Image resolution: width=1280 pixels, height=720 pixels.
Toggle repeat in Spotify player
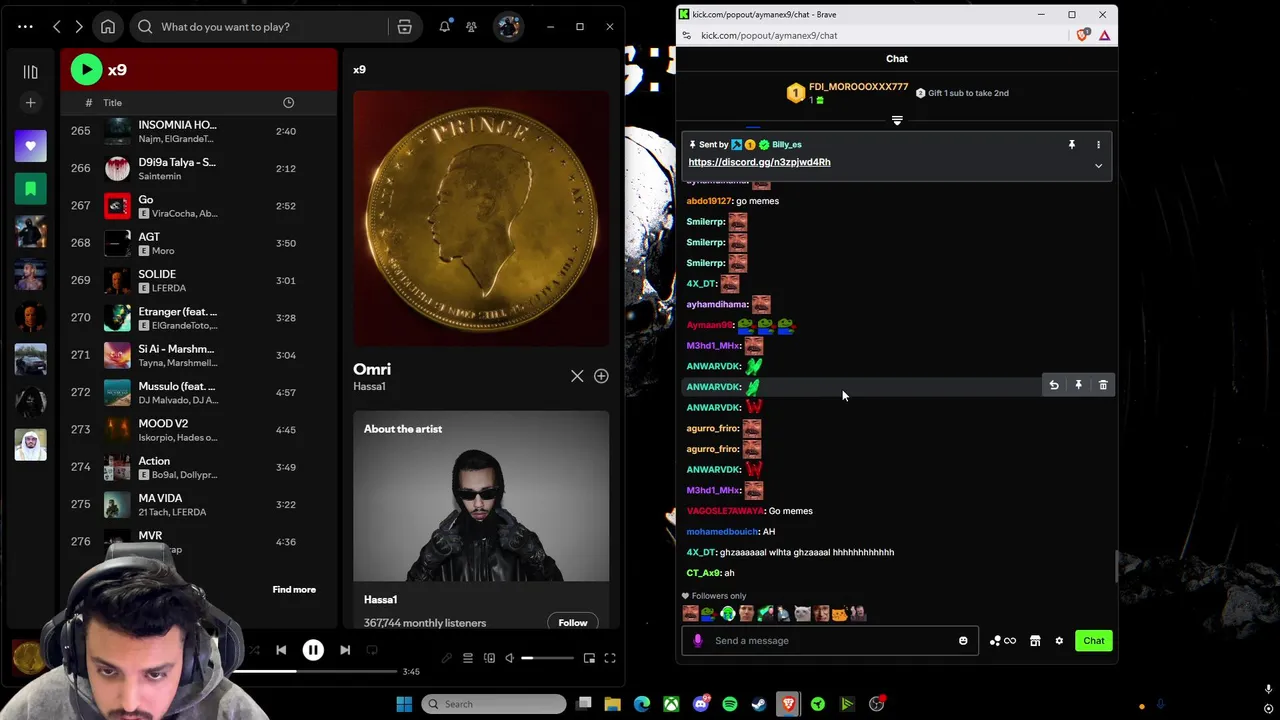click(372, 651)
